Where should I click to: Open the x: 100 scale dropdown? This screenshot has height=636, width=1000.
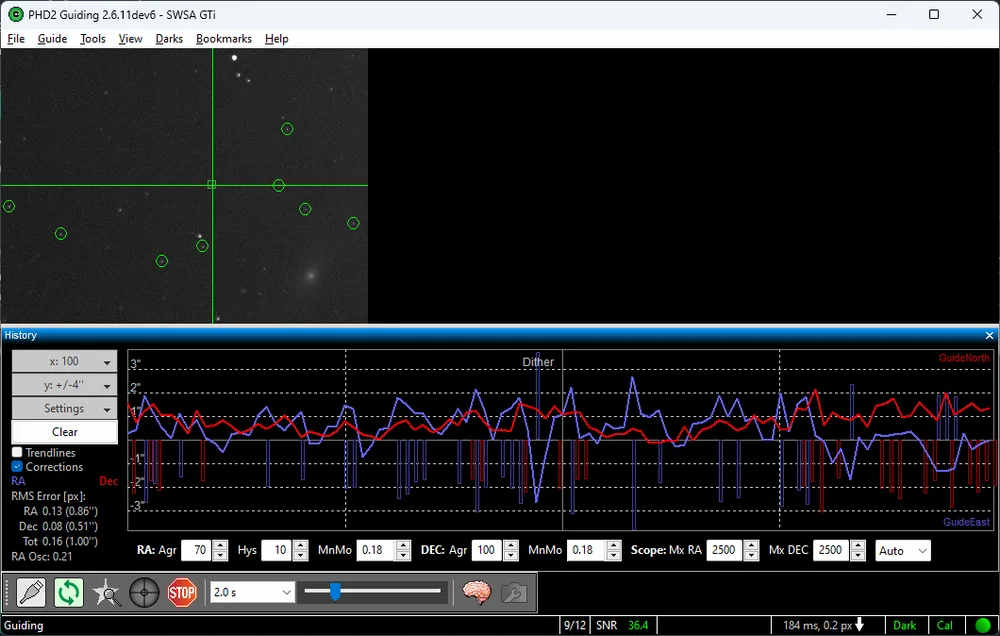(64, 361)
